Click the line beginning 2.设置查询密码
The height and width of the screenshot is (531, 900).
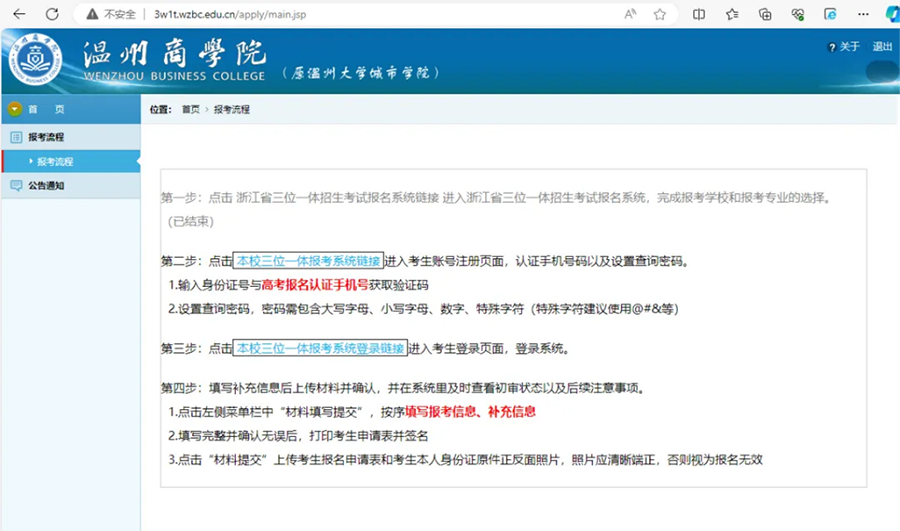[x=424, y=309]
